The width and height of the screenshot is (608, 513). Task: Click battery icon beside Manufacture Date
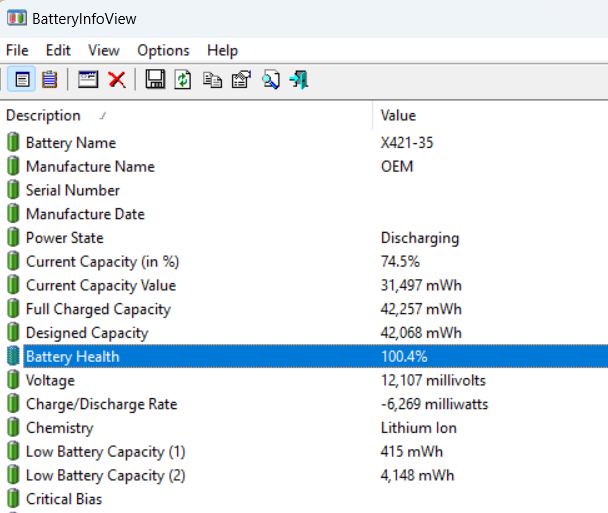[13, 214]
